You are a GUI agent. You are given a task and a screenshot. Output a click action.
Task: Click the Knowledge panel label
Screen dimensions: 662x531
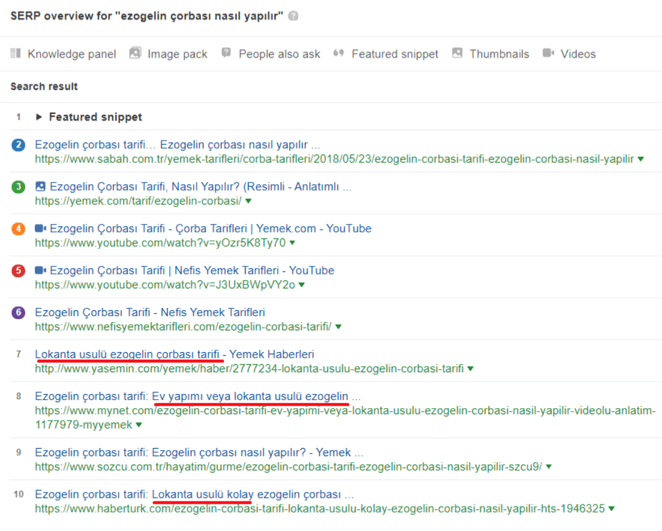pyautogui.click(x=72, y=54)
